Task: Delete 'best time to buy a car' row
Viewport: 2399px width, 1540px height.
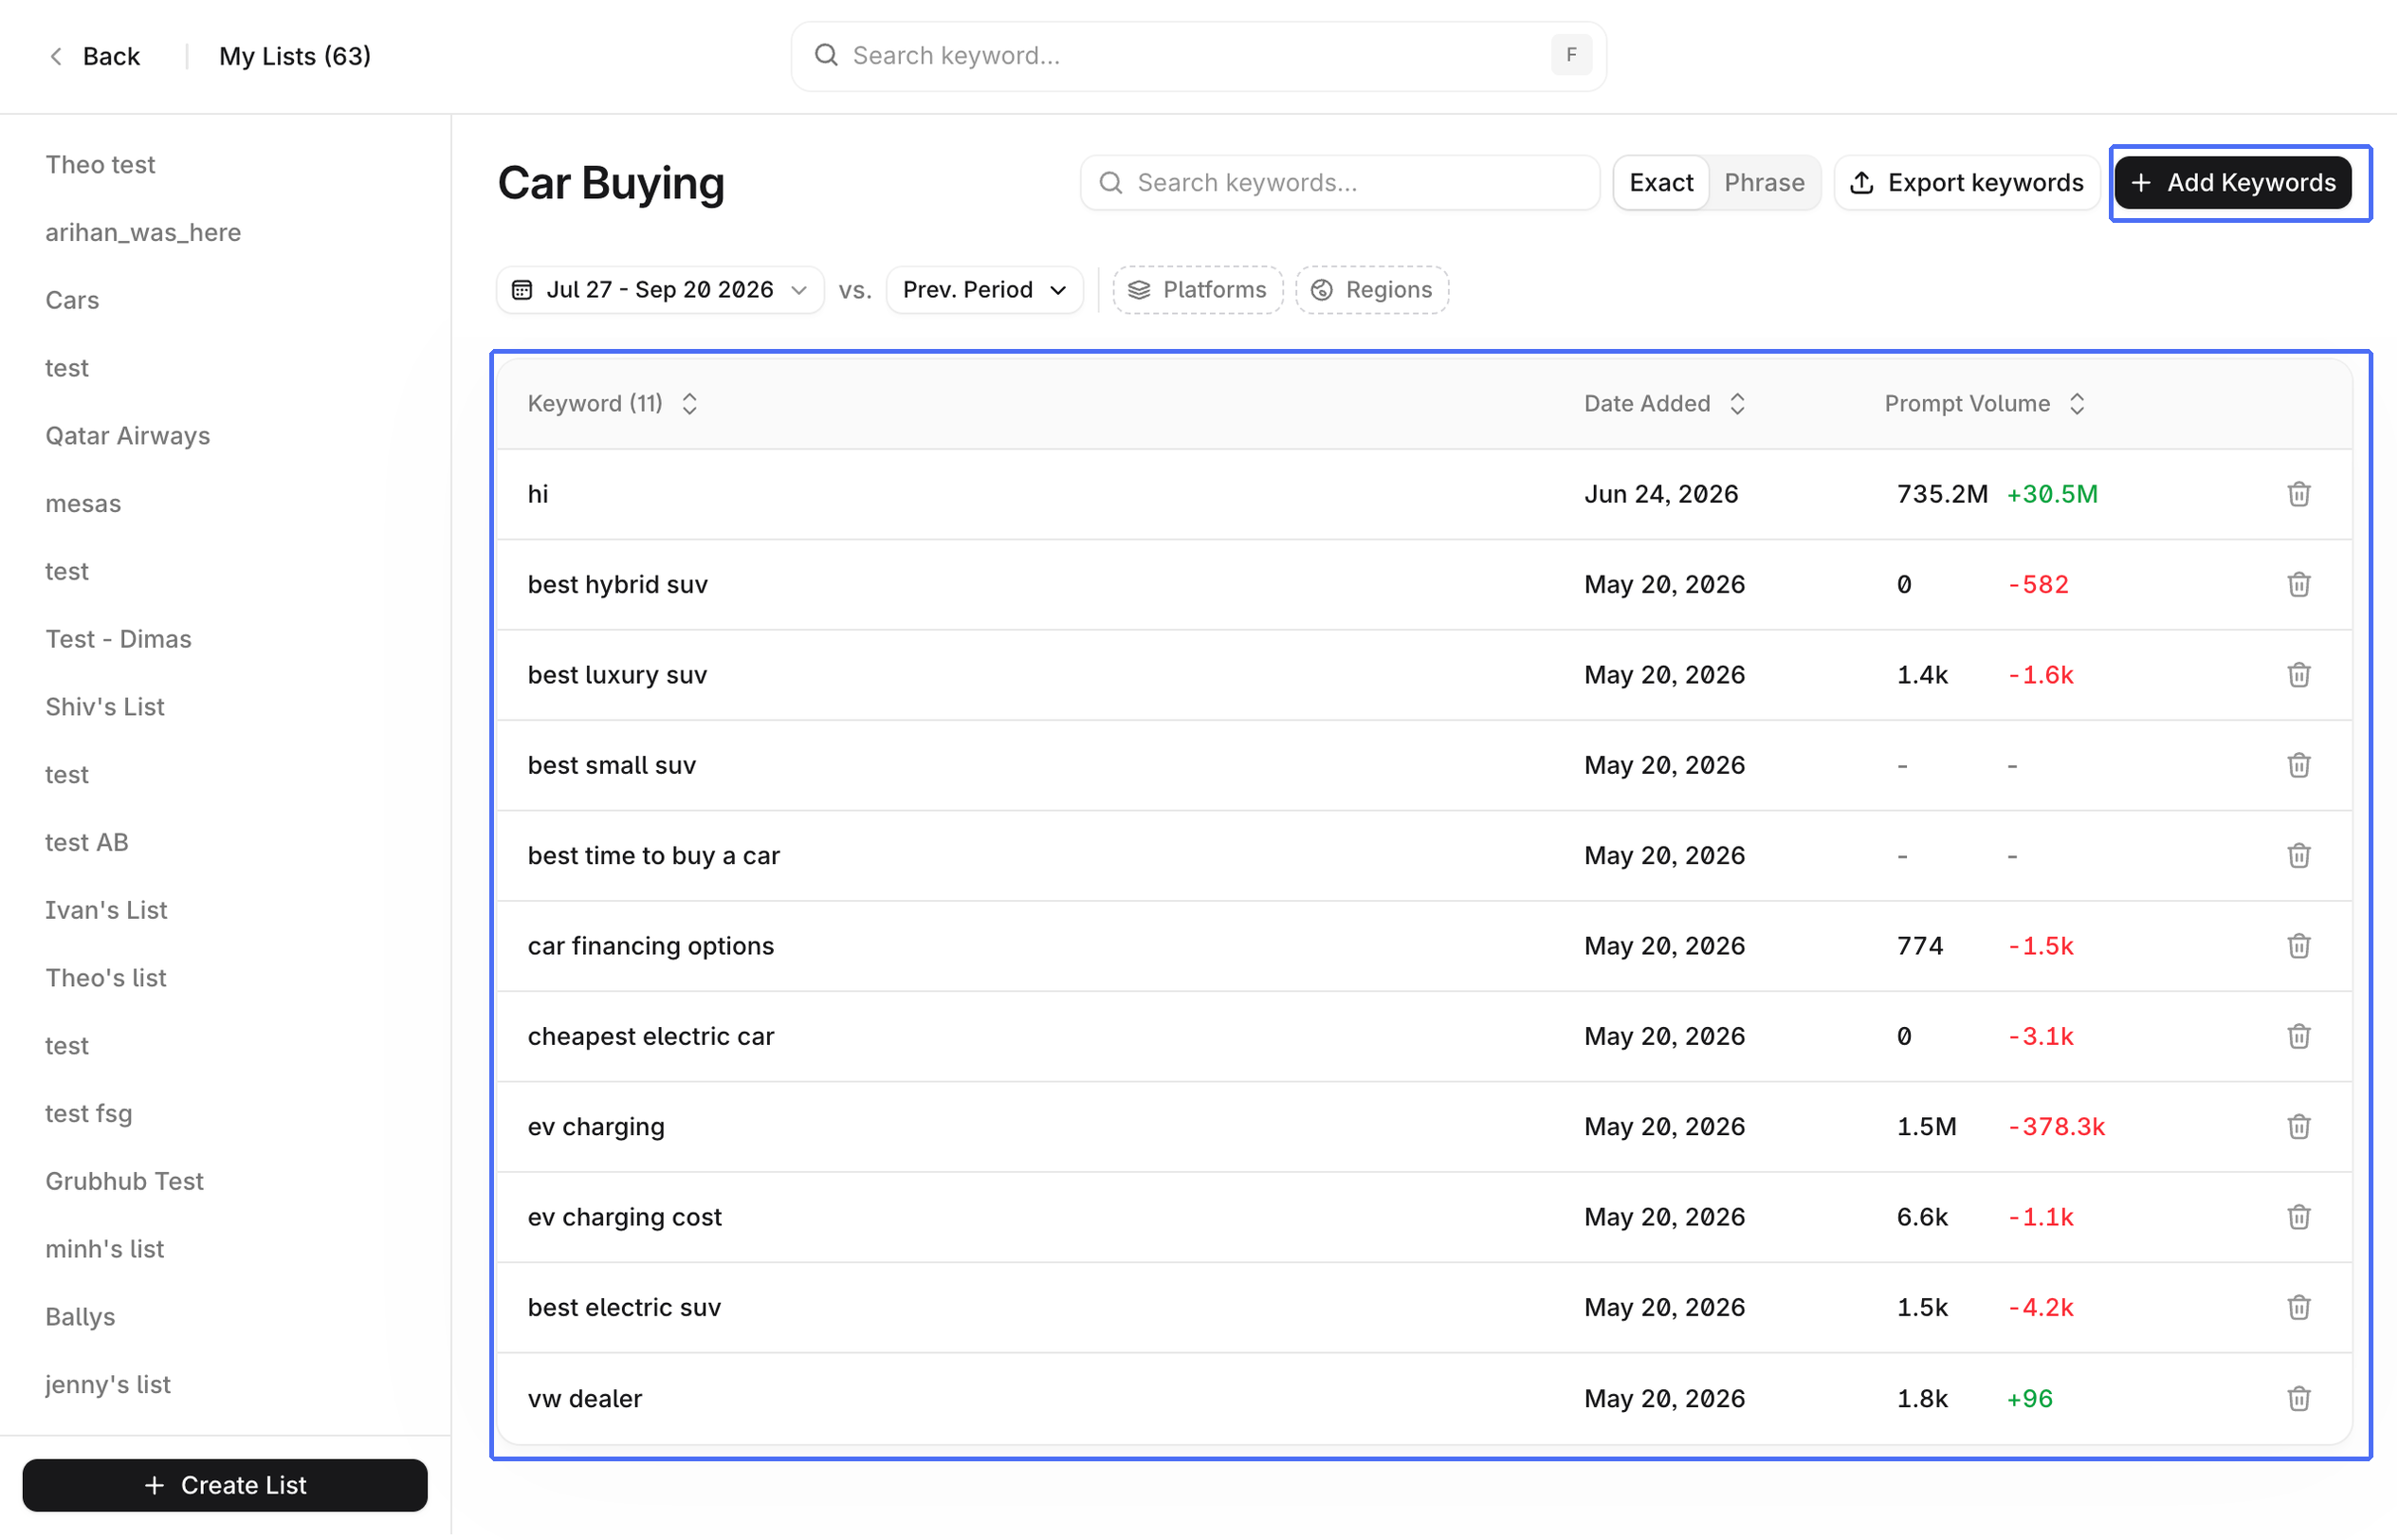Action: click(2298, 856)
